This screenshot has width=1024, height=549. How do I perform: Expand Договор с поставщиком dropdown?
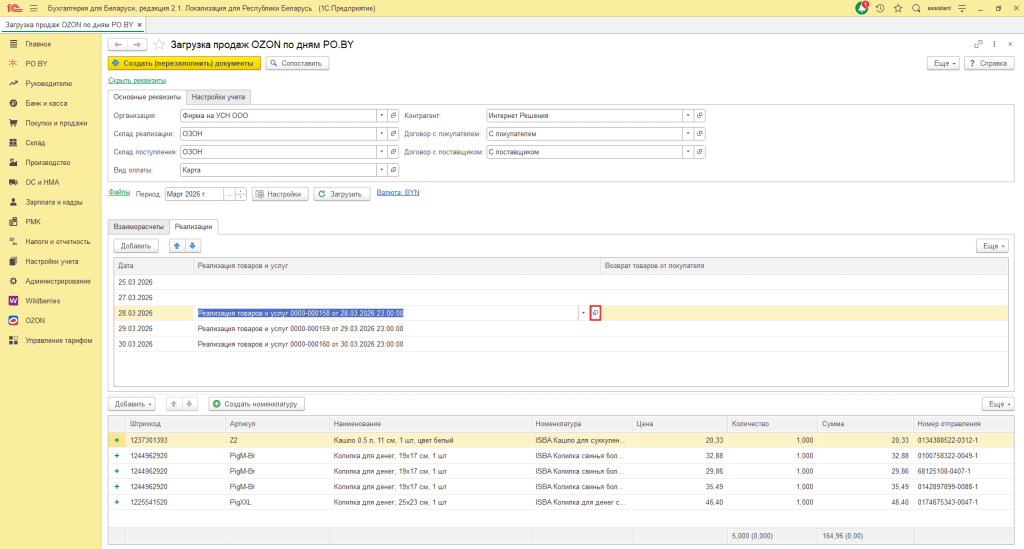[x=688, y=152]
